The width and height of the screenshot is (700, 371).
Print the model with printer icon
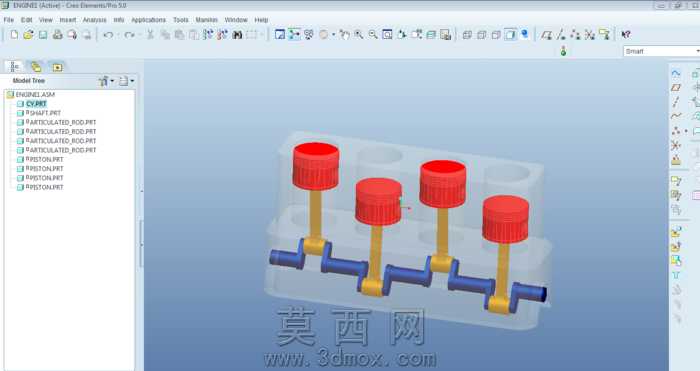coord(58,34)
